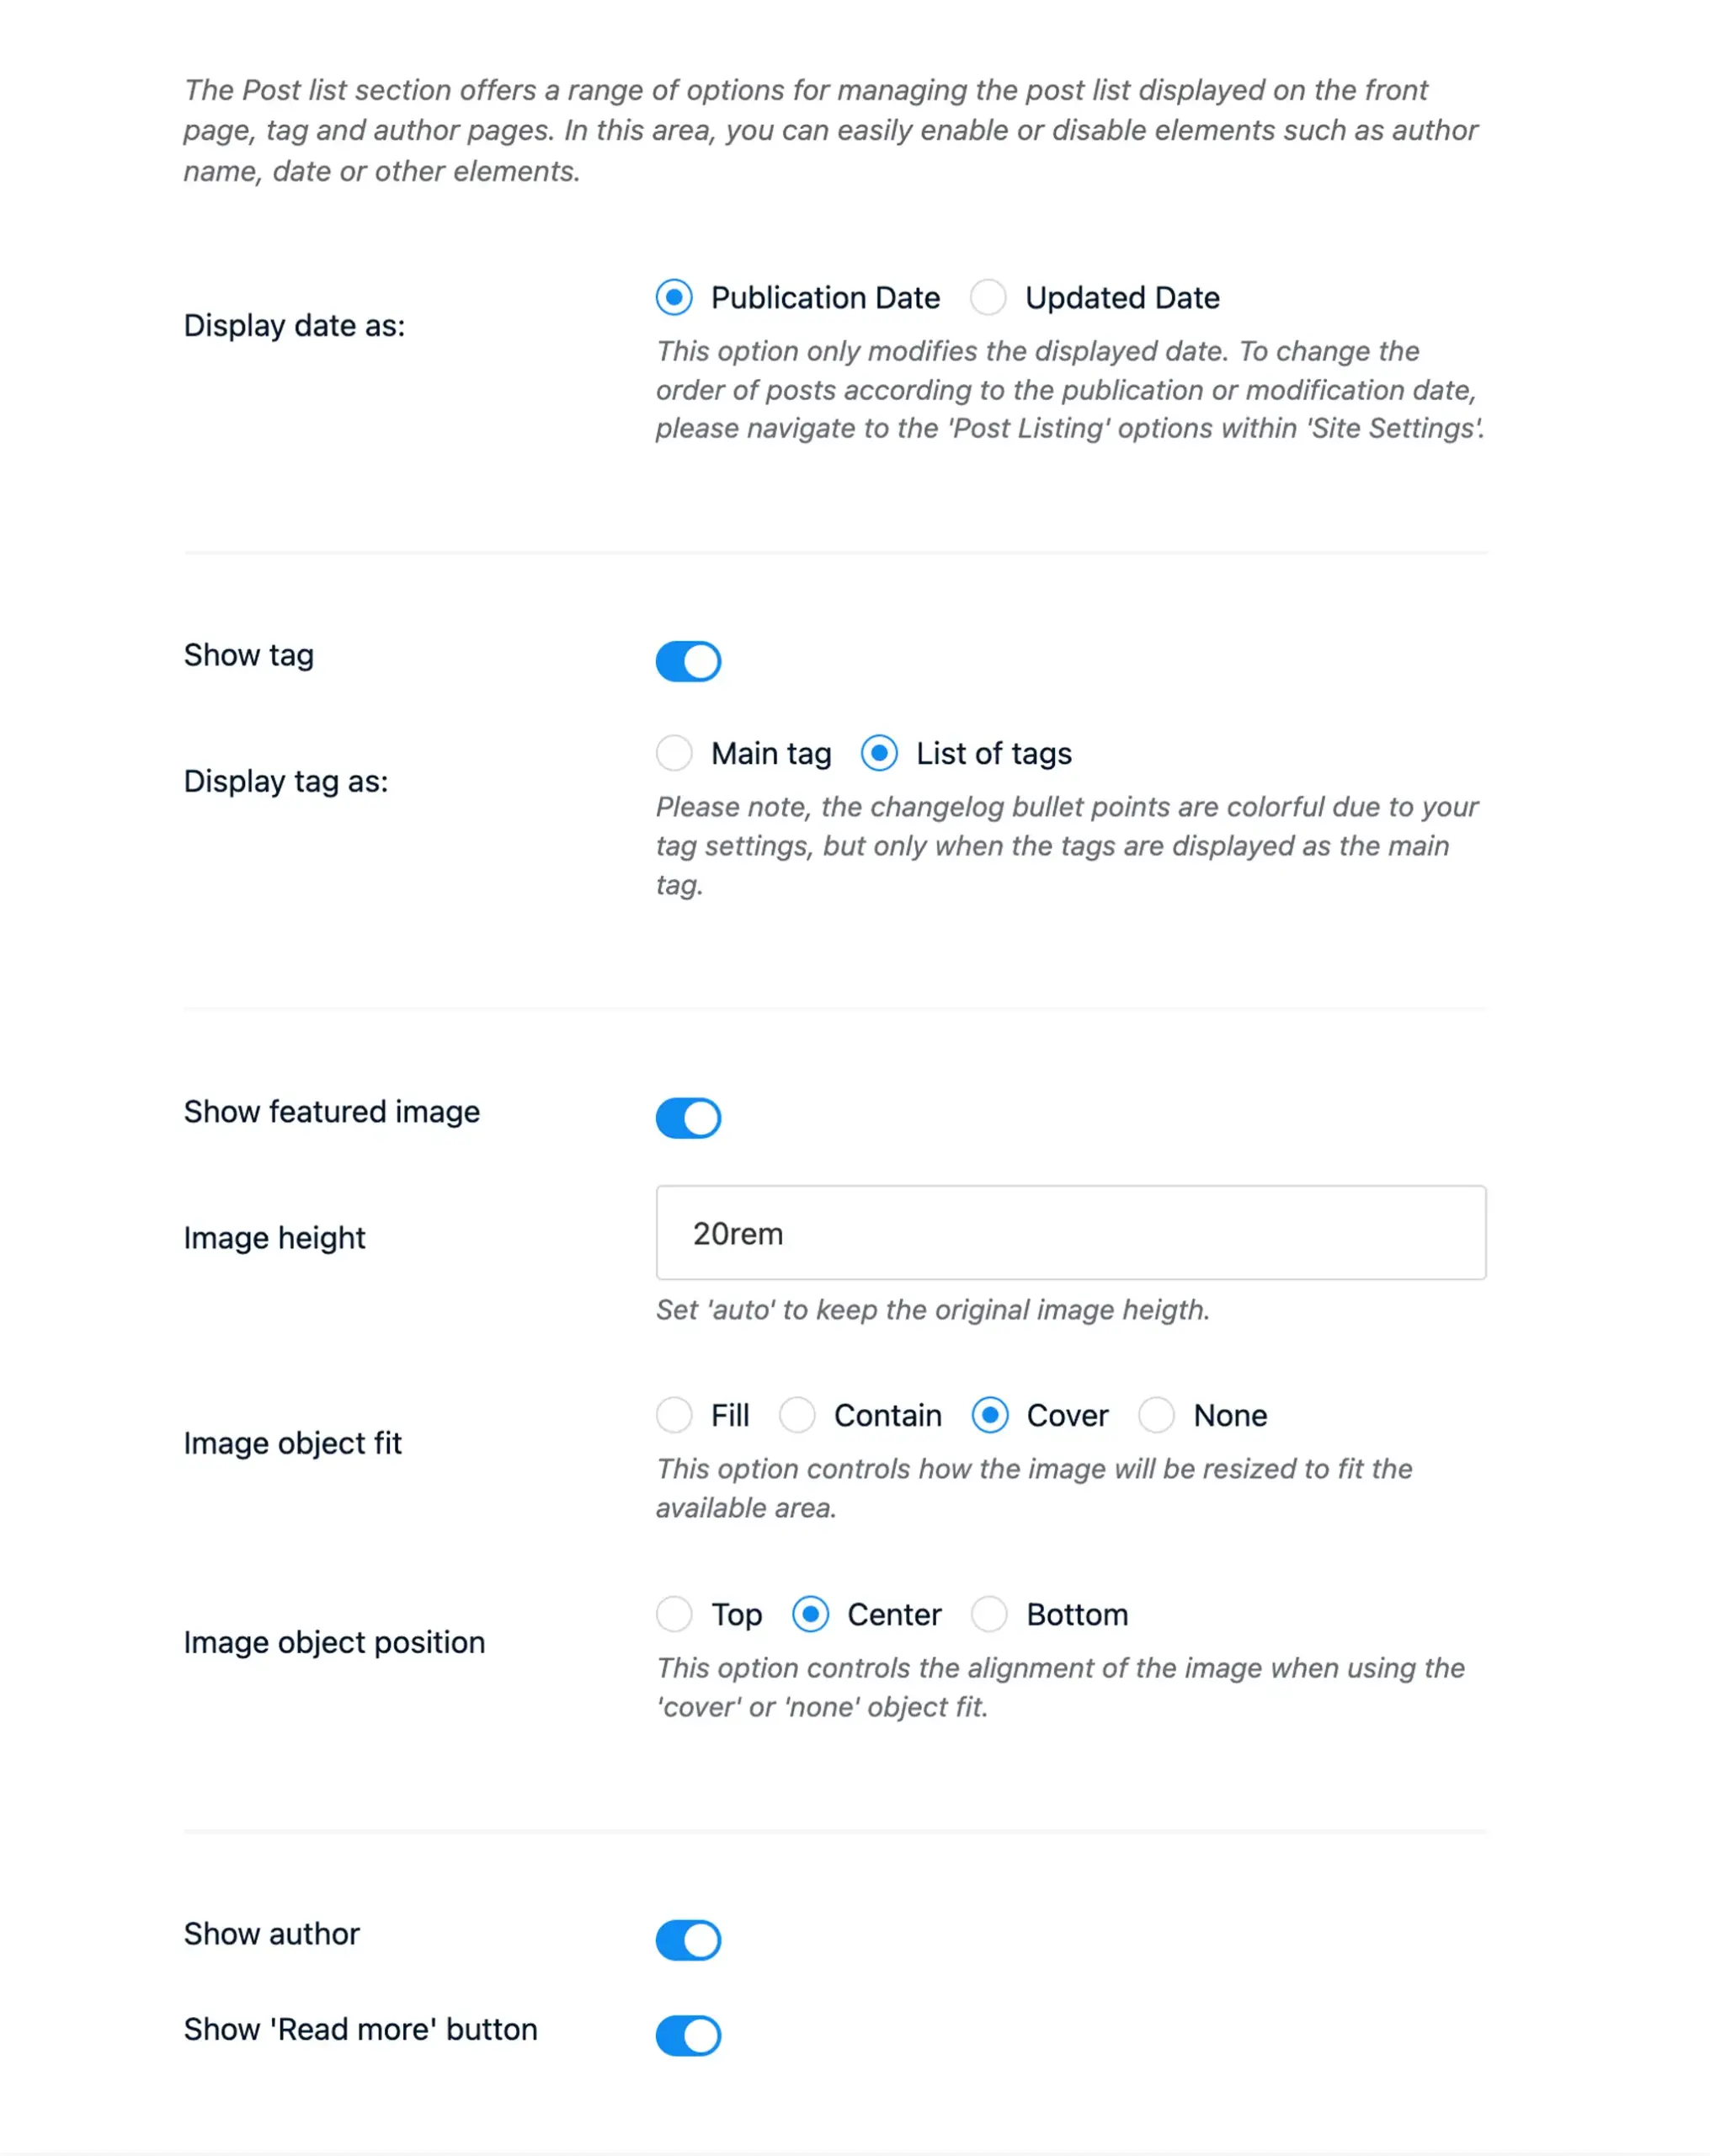1710x2156 pixels.
Task: Click inside the Image height field
Action: coord(1070,1233)
